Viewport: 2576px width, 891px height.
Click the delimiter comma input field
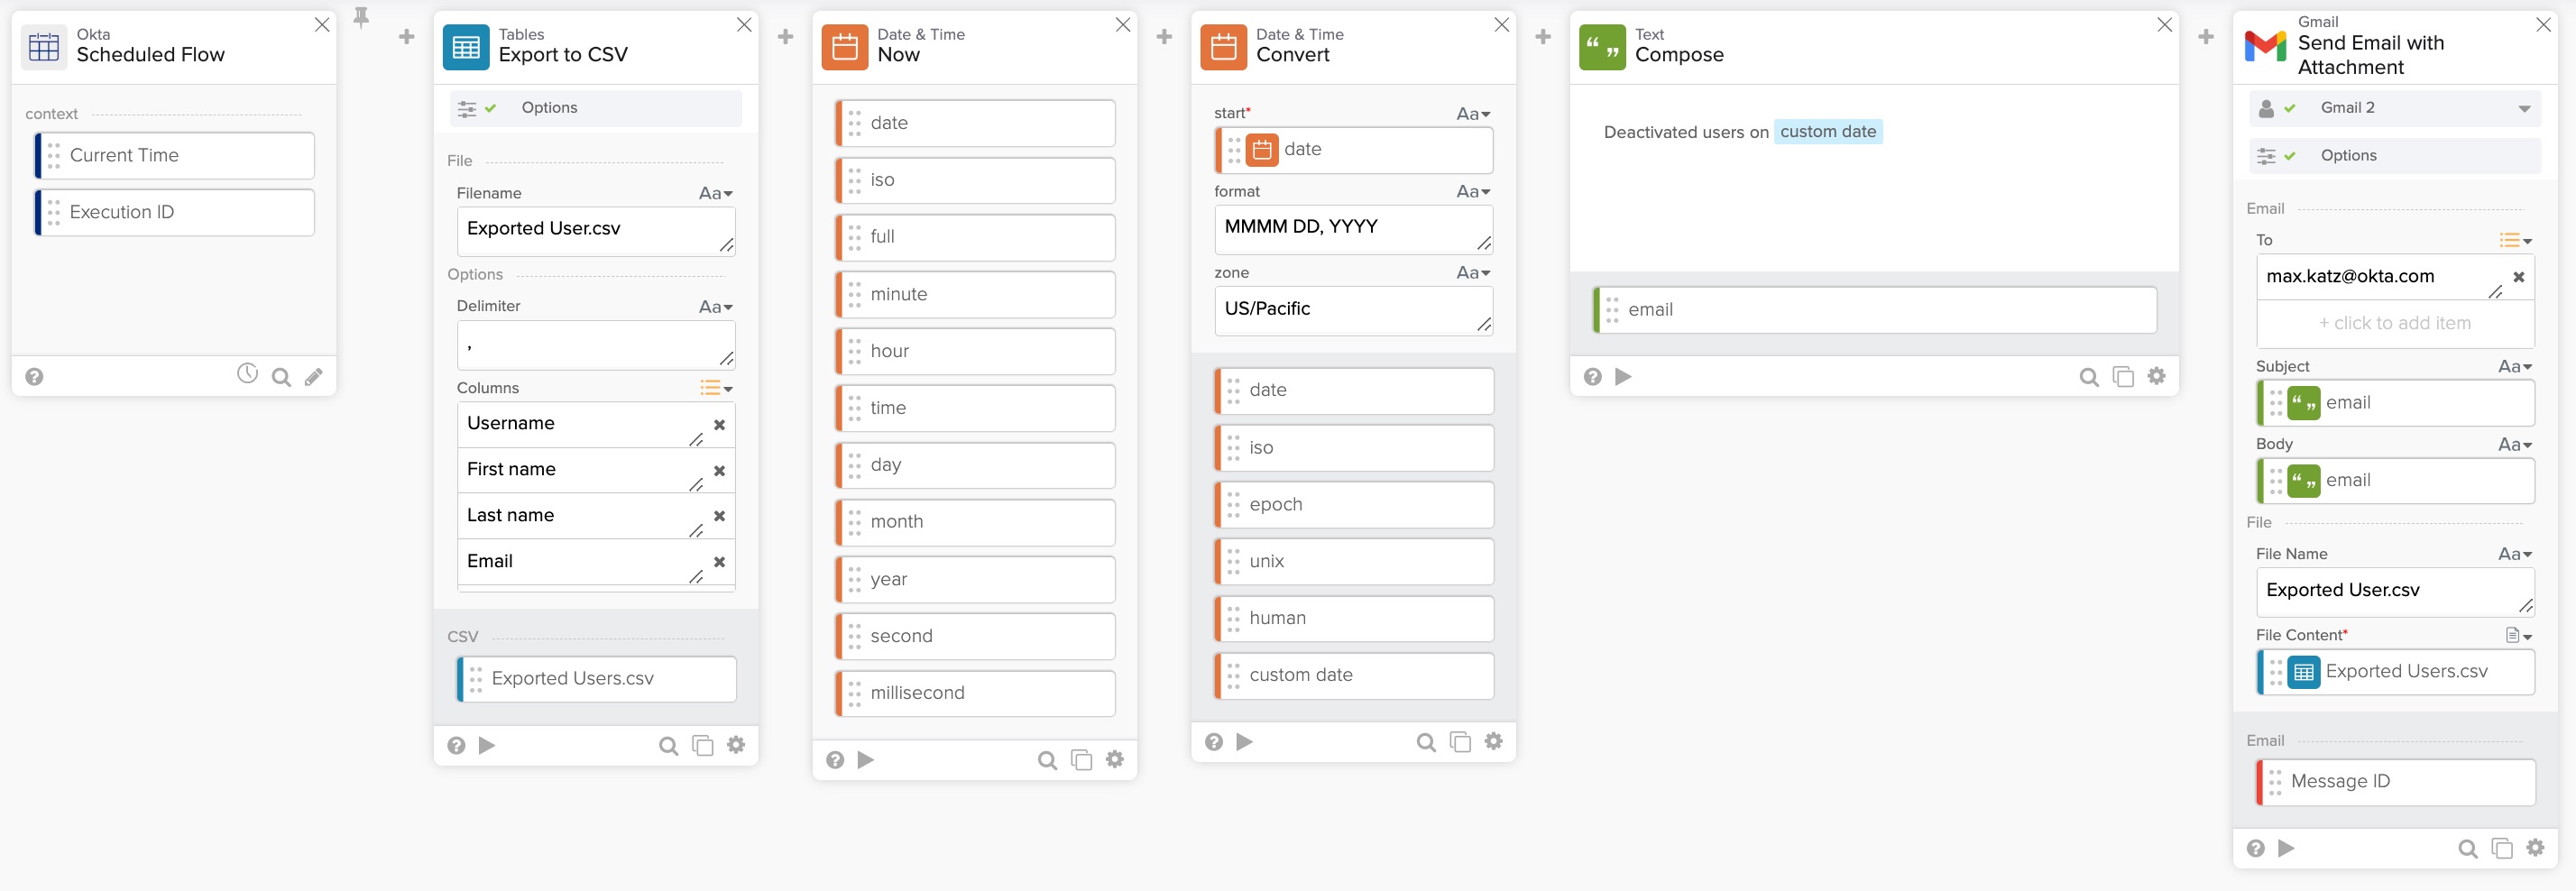(x=596, y=345)
